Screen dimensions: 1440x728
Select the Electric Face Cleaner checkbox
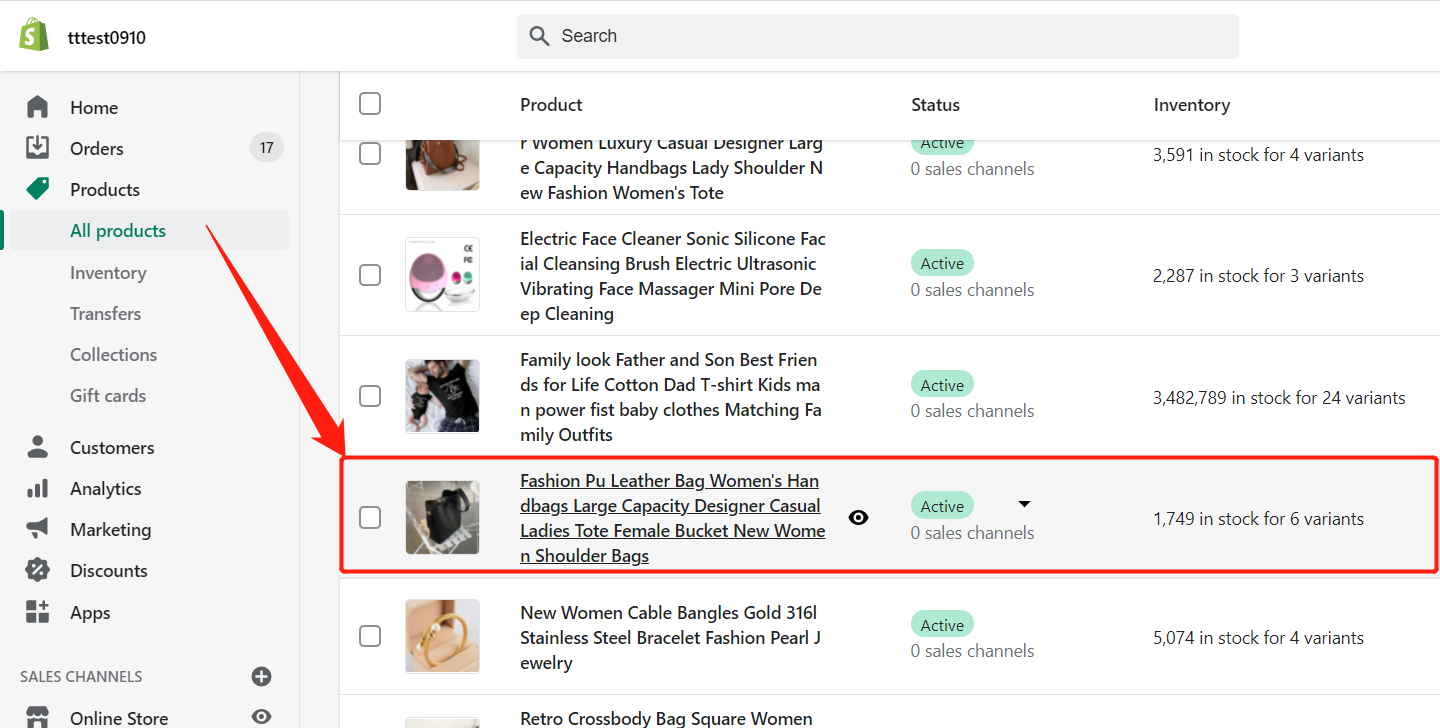click(x=370, y=275)
